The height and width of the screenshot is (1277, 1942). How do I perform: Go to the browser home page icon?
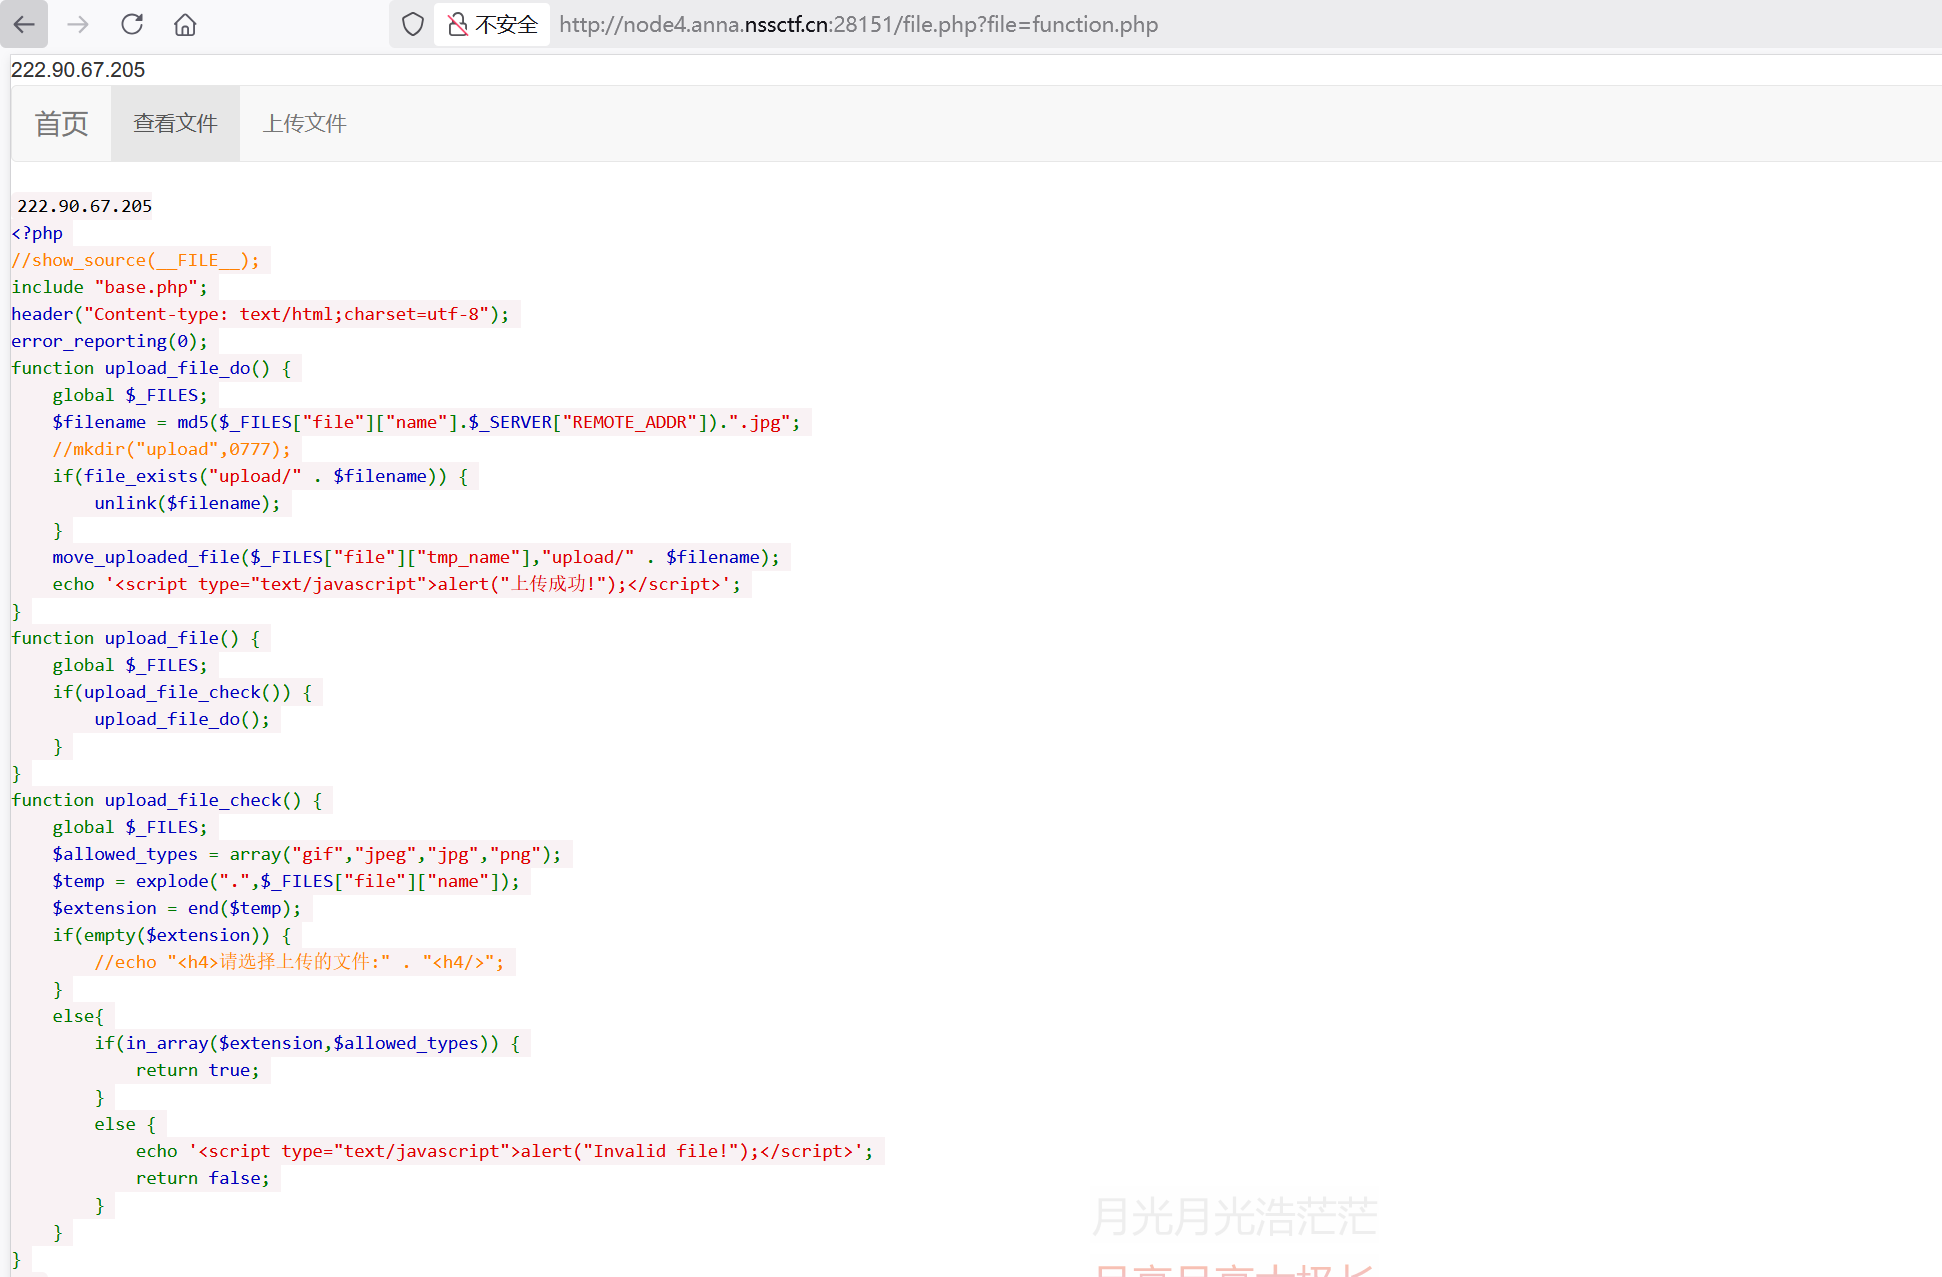pyautogui.click(x=185, y=24)
